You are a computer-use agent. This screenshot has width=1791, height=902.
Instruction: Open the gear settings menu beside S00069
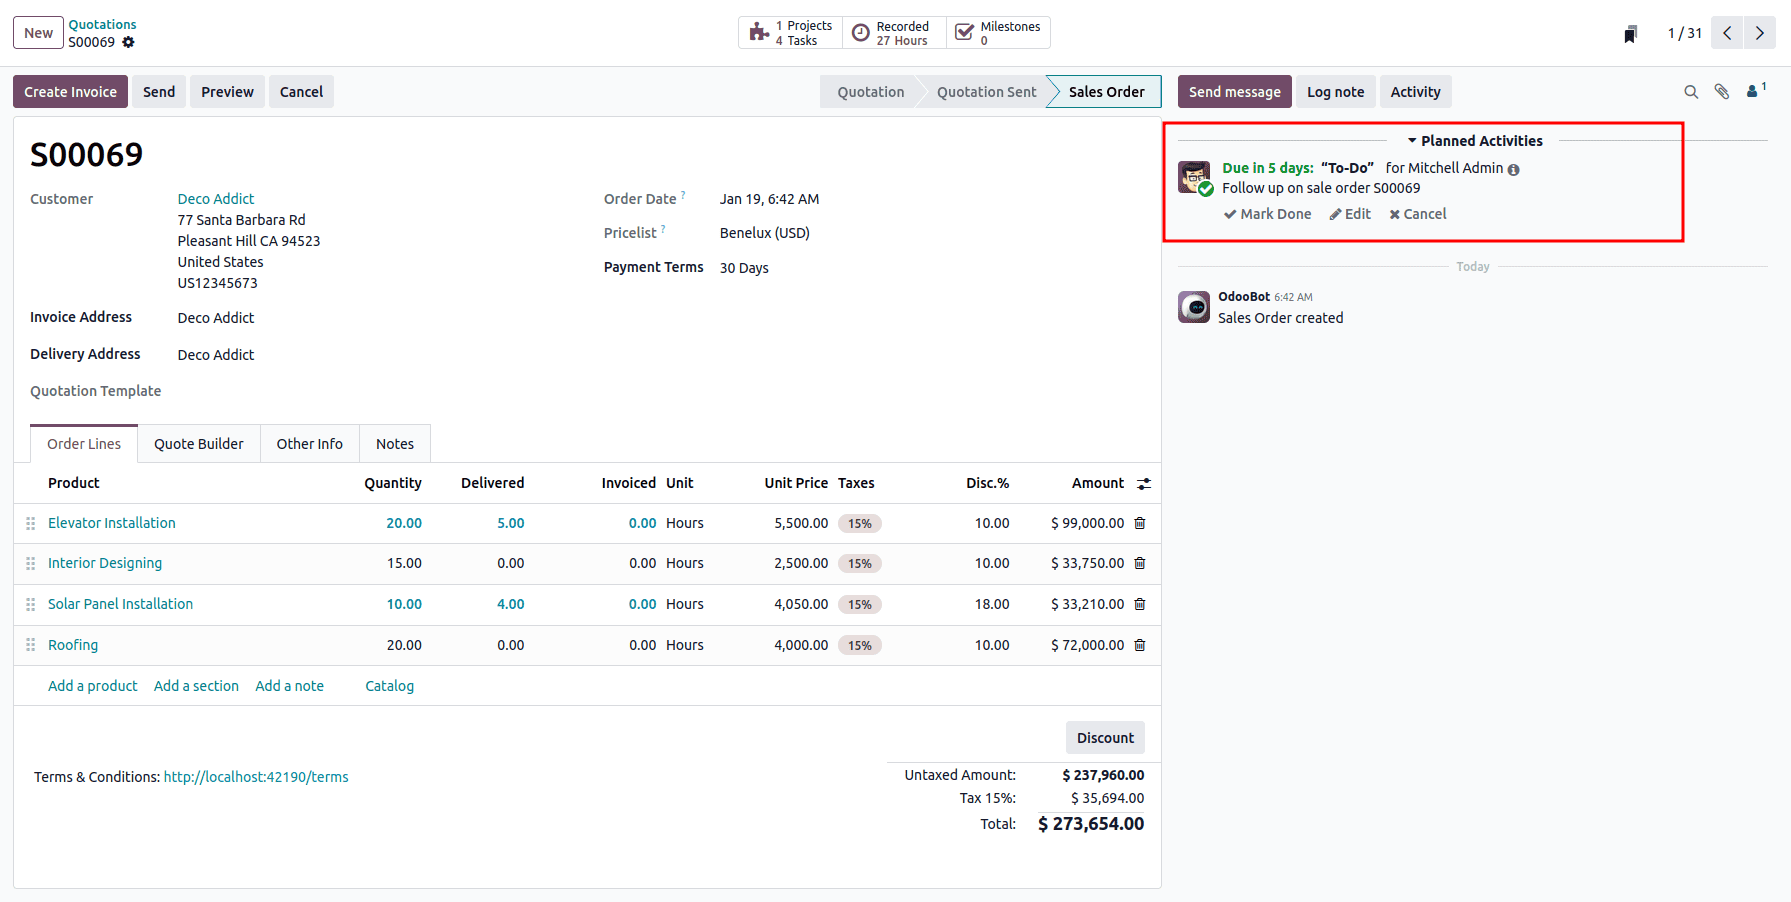(x=129, y=42)
